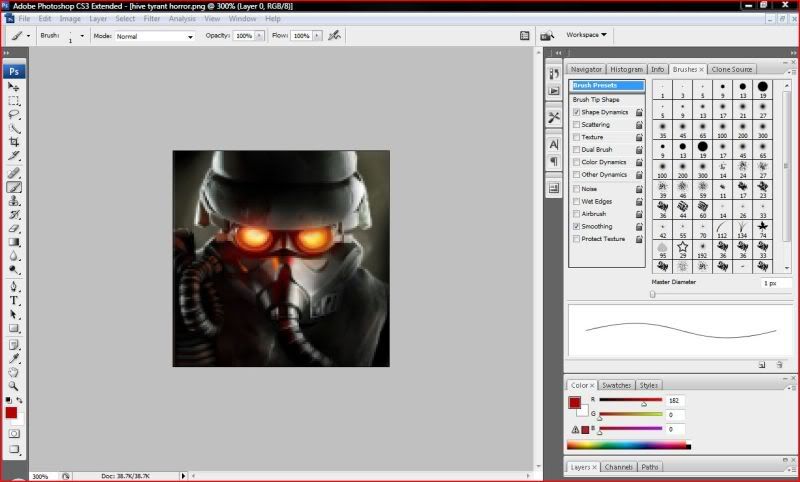Enable the Texture checkbox

click(577, 137)
